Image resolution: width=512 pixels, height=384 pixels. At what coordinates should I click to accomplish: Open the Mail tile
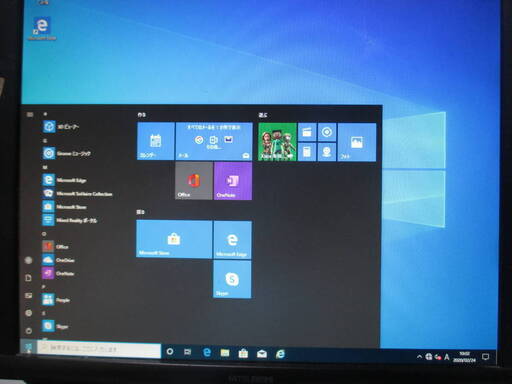214,141
